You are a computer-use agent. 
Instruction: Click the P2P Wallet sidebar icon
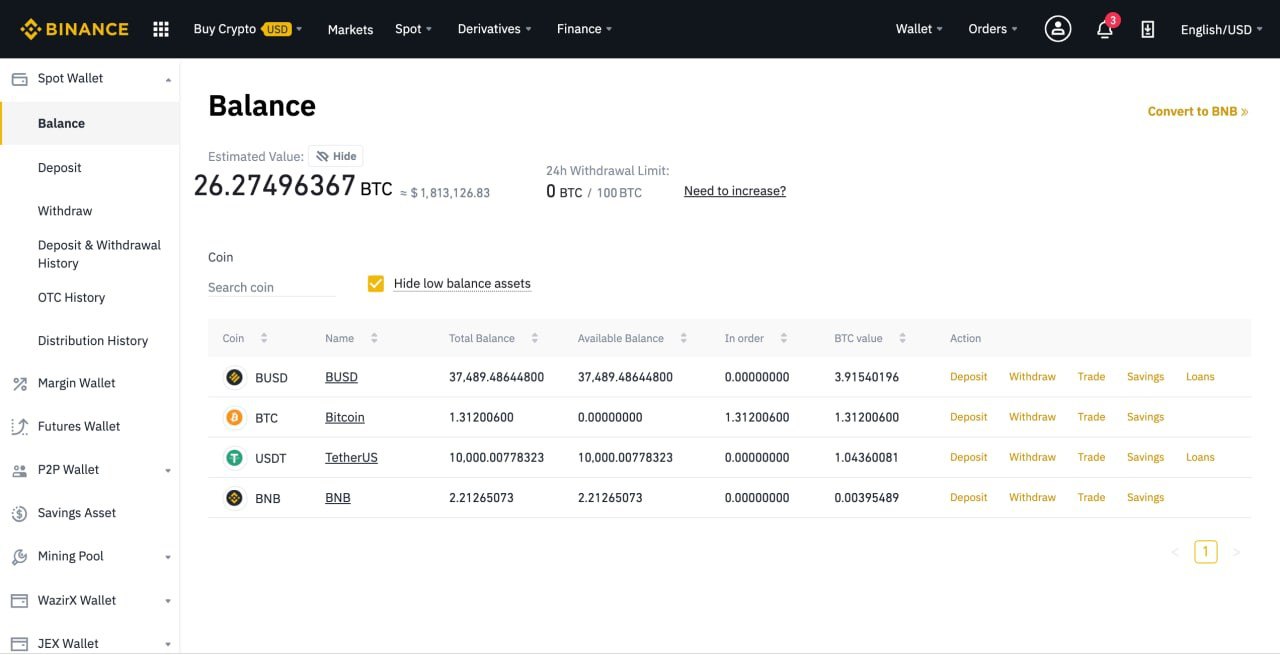19,469
